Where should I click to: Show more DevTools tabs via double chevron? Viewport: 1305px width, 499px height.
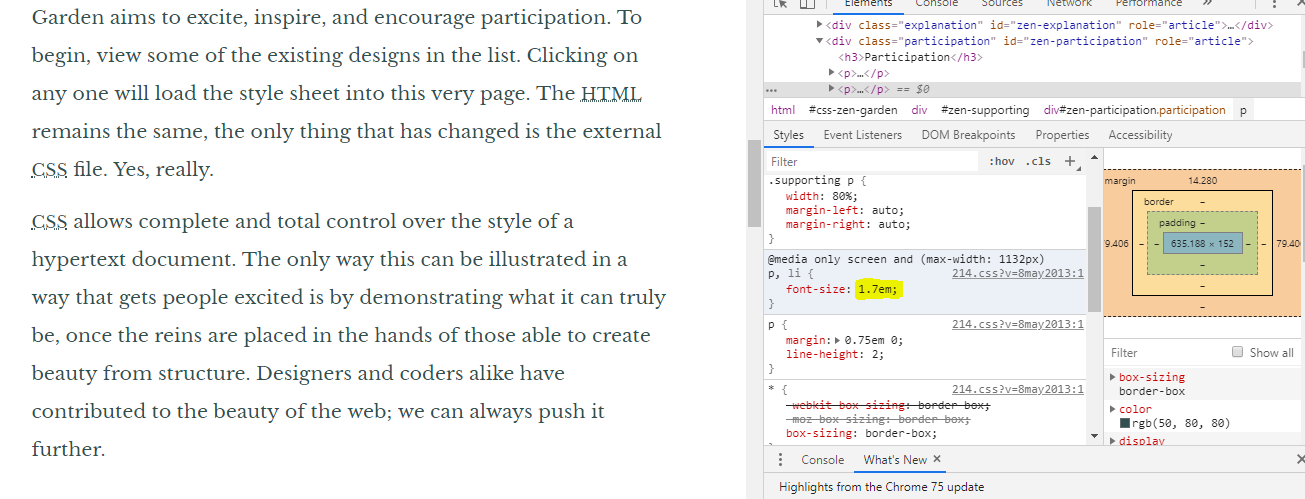point(1207,4)
